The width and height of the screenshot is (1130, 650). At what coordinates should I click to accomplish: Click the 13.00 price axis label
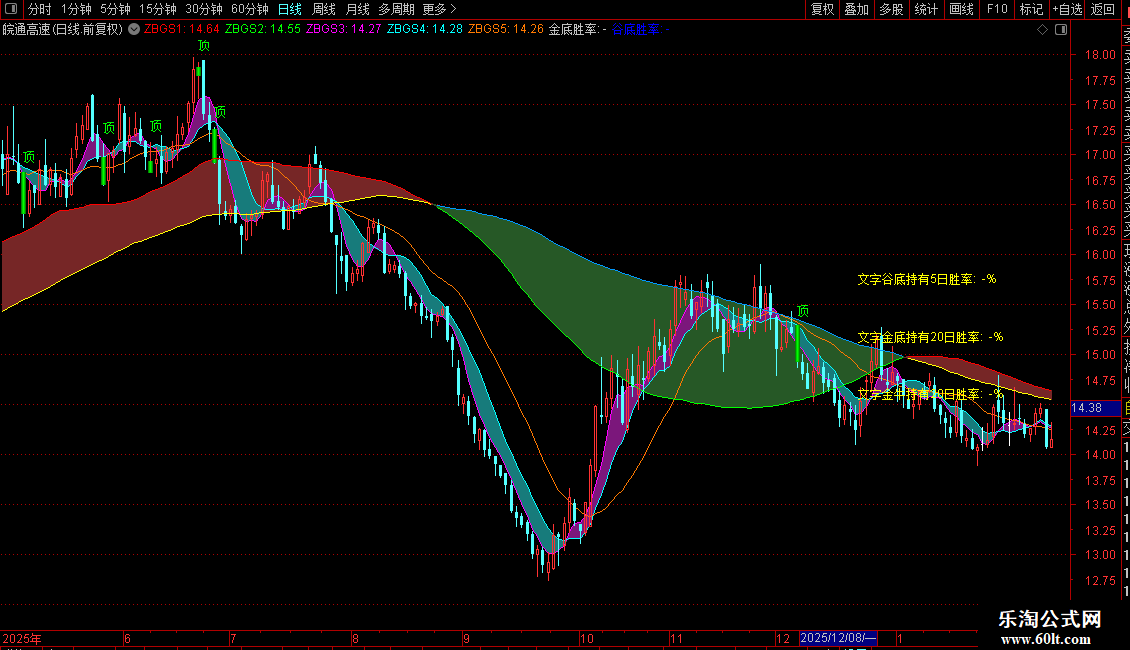coord(1100,555)
